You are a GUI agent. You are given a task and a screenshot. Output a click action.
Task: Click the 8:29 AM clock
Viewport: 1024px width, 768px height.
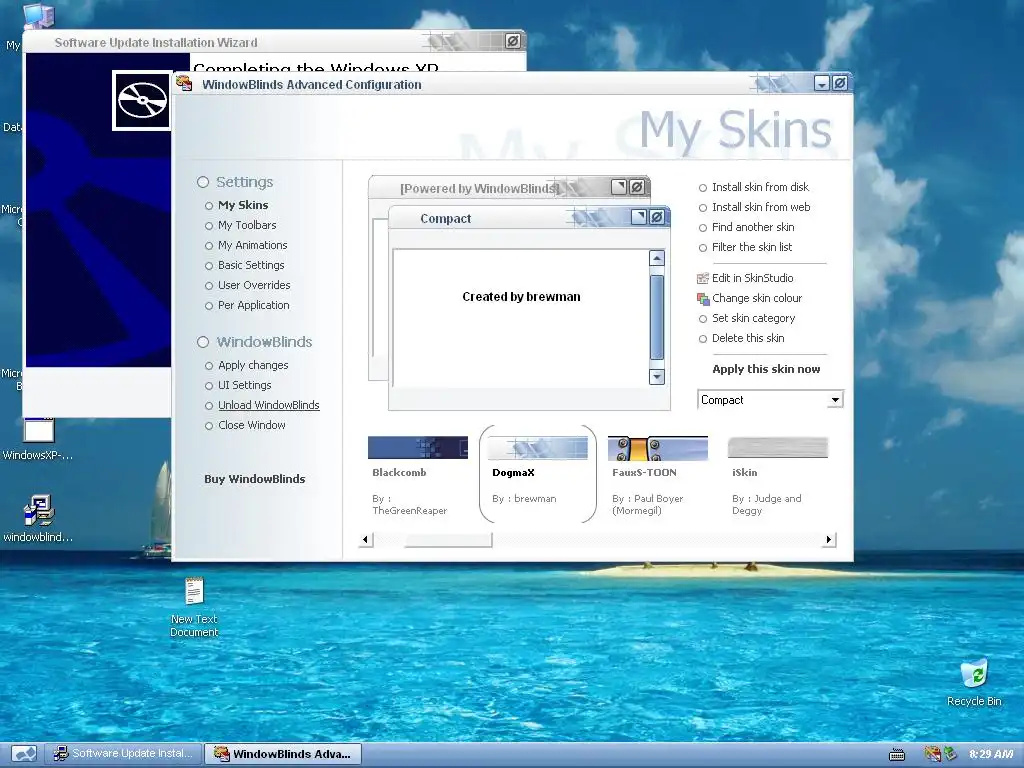pyautogui.click(x=991, y=754)
